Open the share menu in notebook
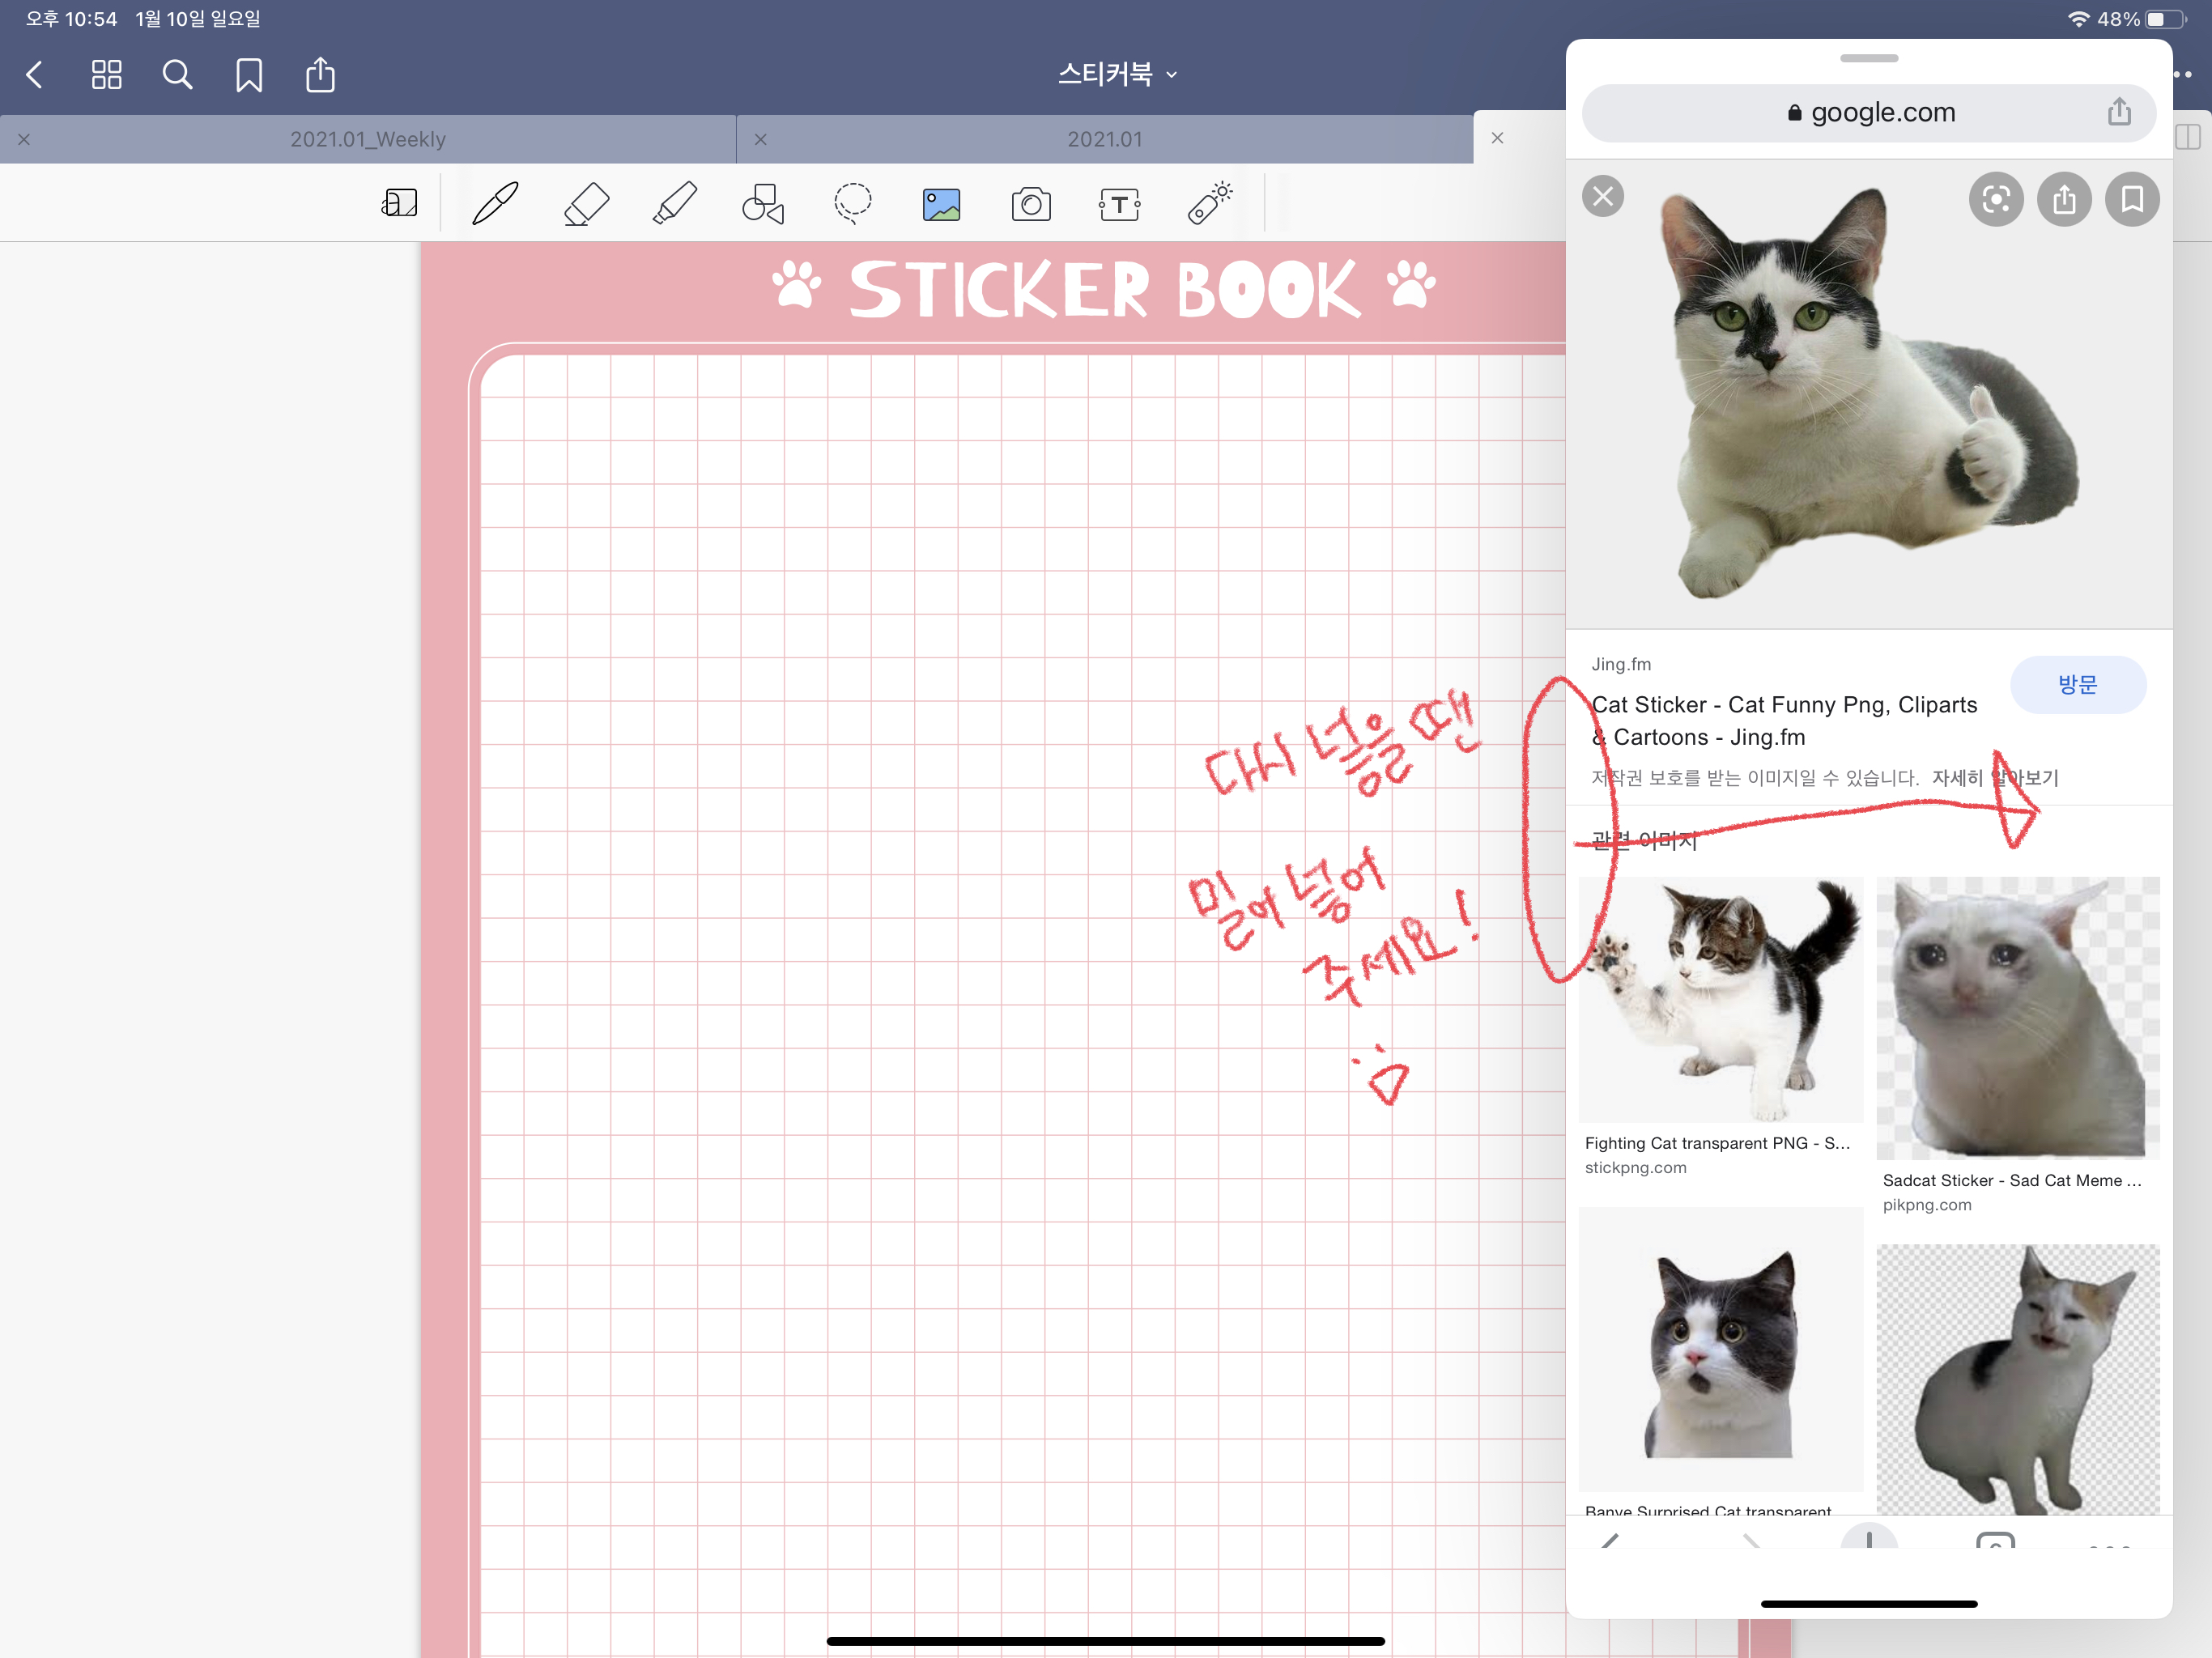This screenshot has height=1658, width=2212. pos(320,75)
